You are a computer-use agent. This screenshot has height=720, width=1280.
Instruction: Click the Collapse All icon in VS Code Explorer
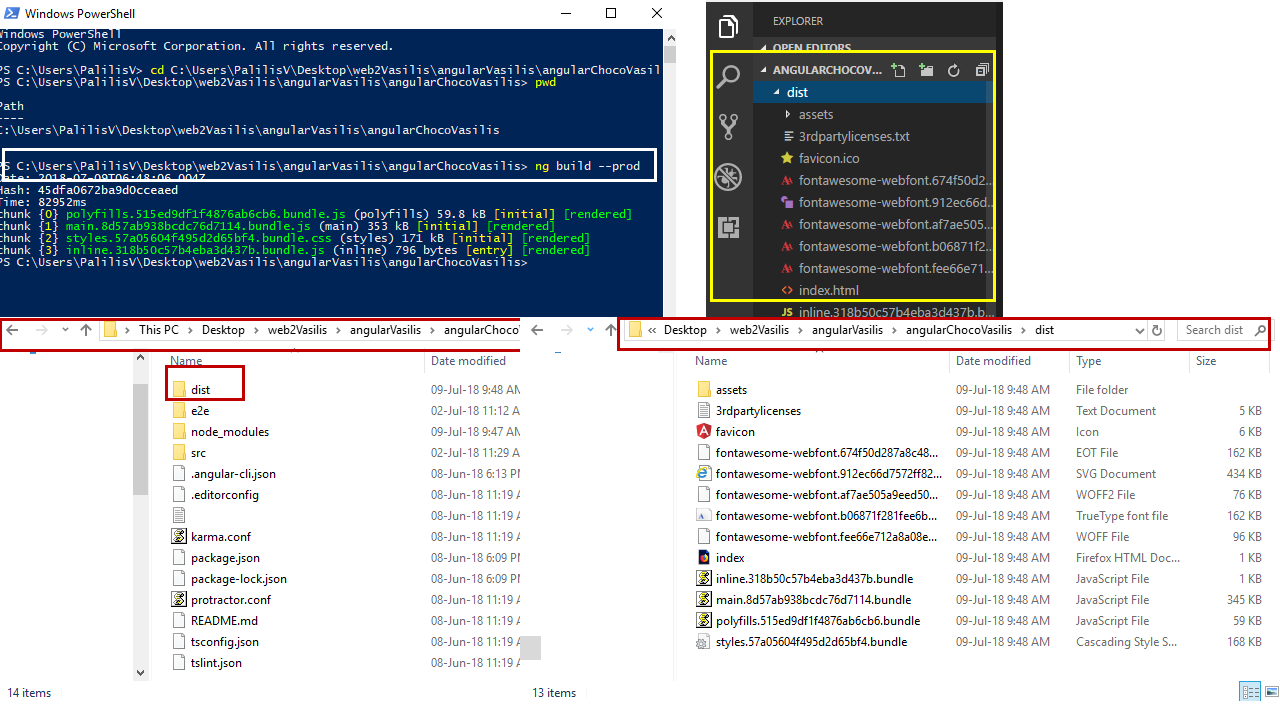(981, 70)
